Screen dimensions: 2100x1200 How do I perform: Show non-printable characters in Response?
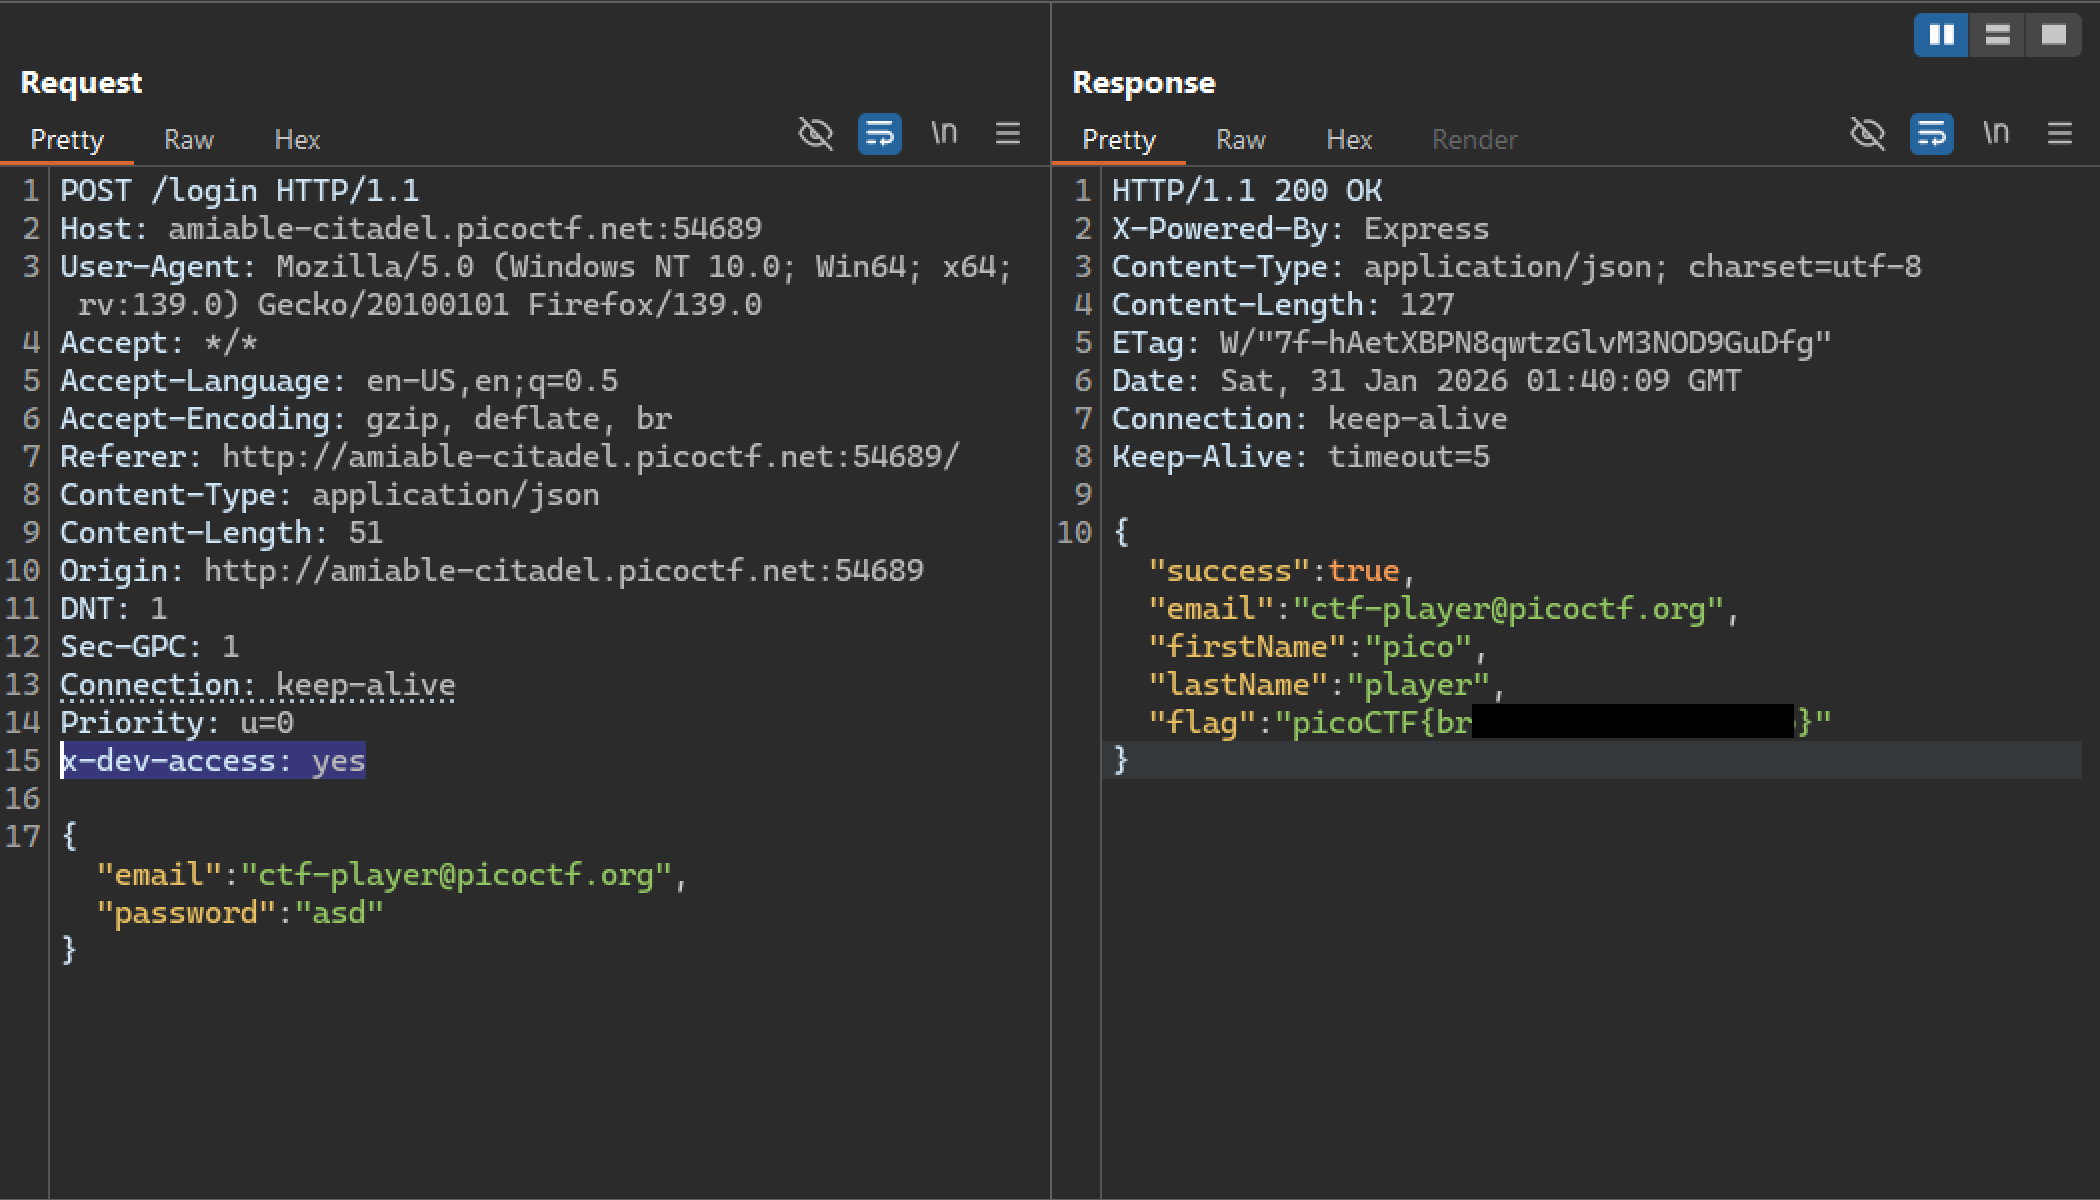(1996, 133)
